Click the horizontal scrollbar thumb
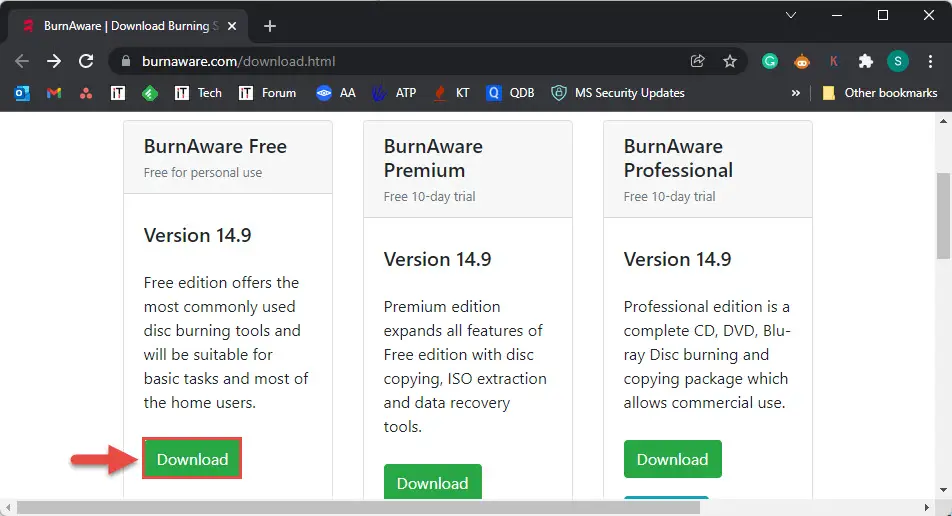This screenshot has width=952, height=516. pyautogui.click(x=358, y=507)
